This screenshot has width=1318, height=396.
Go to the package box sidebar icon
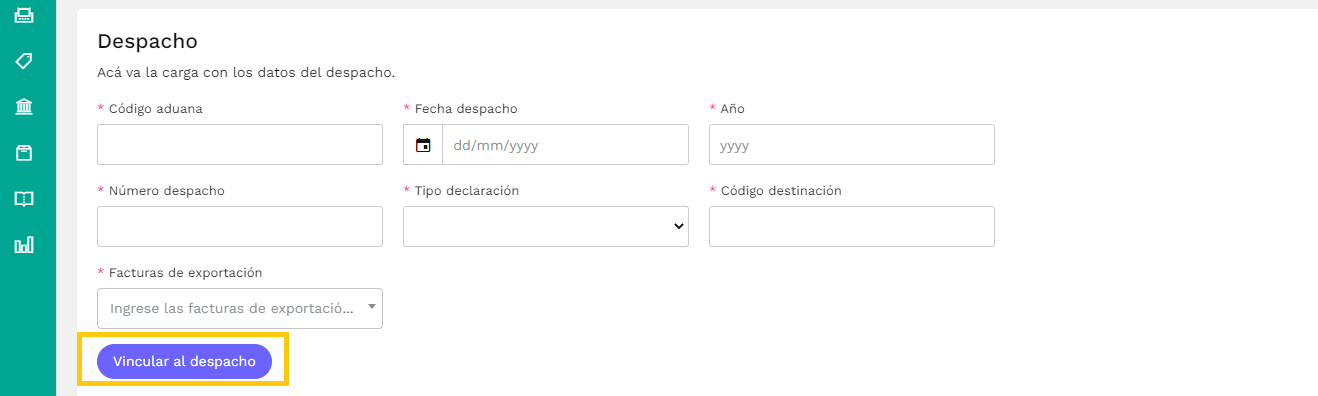point(24,153)
